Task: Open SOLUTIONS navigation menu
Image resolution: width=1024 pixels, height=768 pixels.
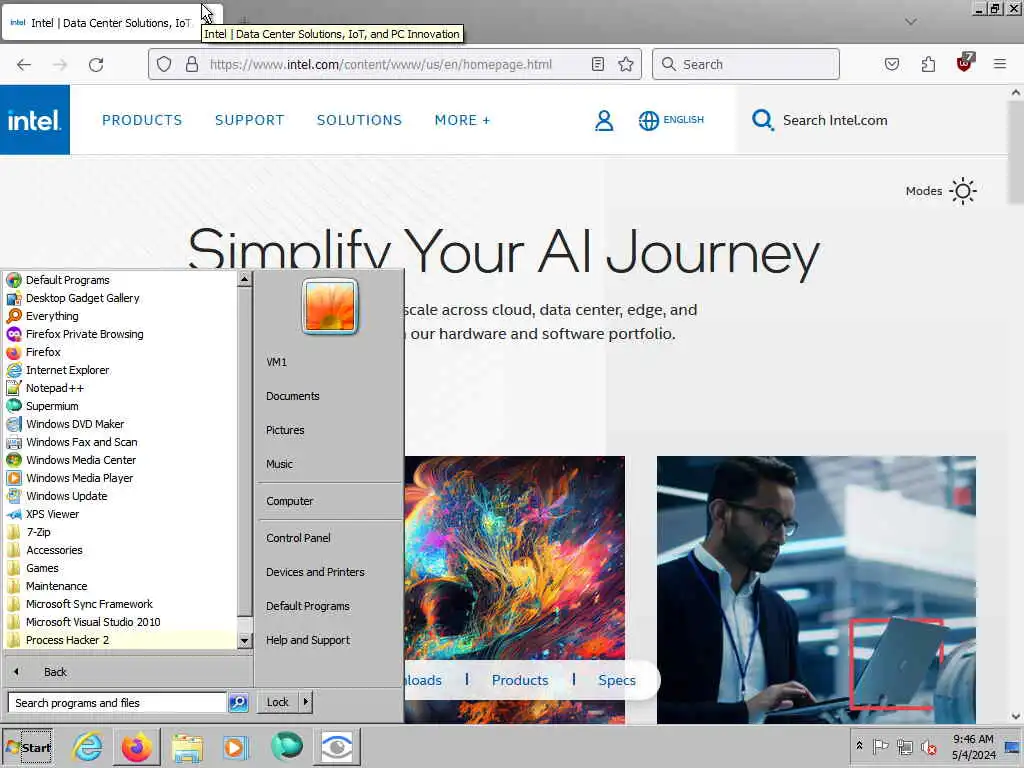Action: 359,120
